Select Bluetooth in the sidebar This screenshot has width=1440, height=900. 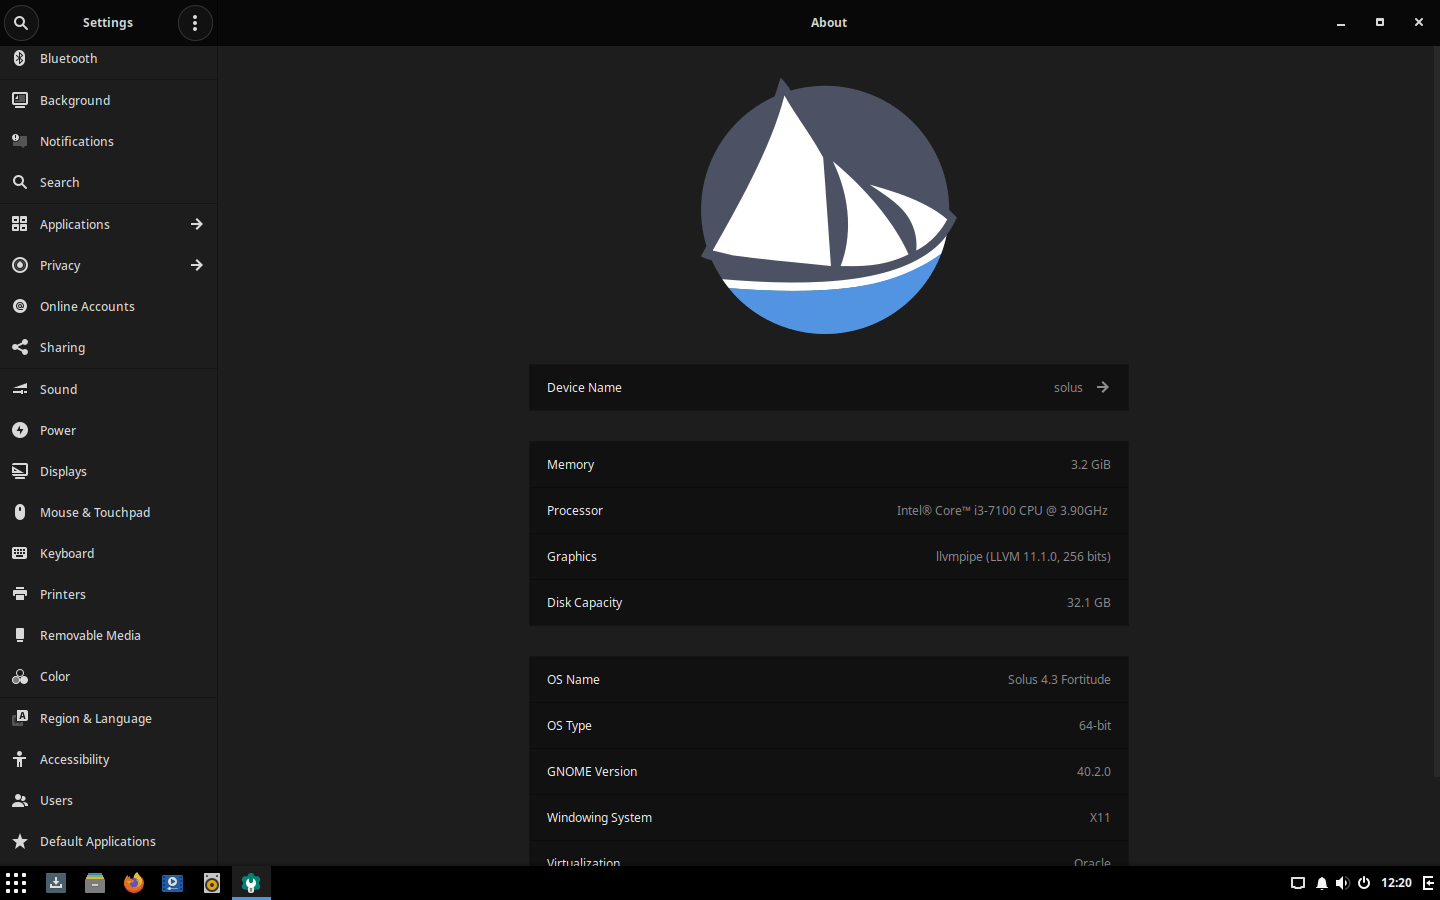pyautogui.click(x=108, y=59)
